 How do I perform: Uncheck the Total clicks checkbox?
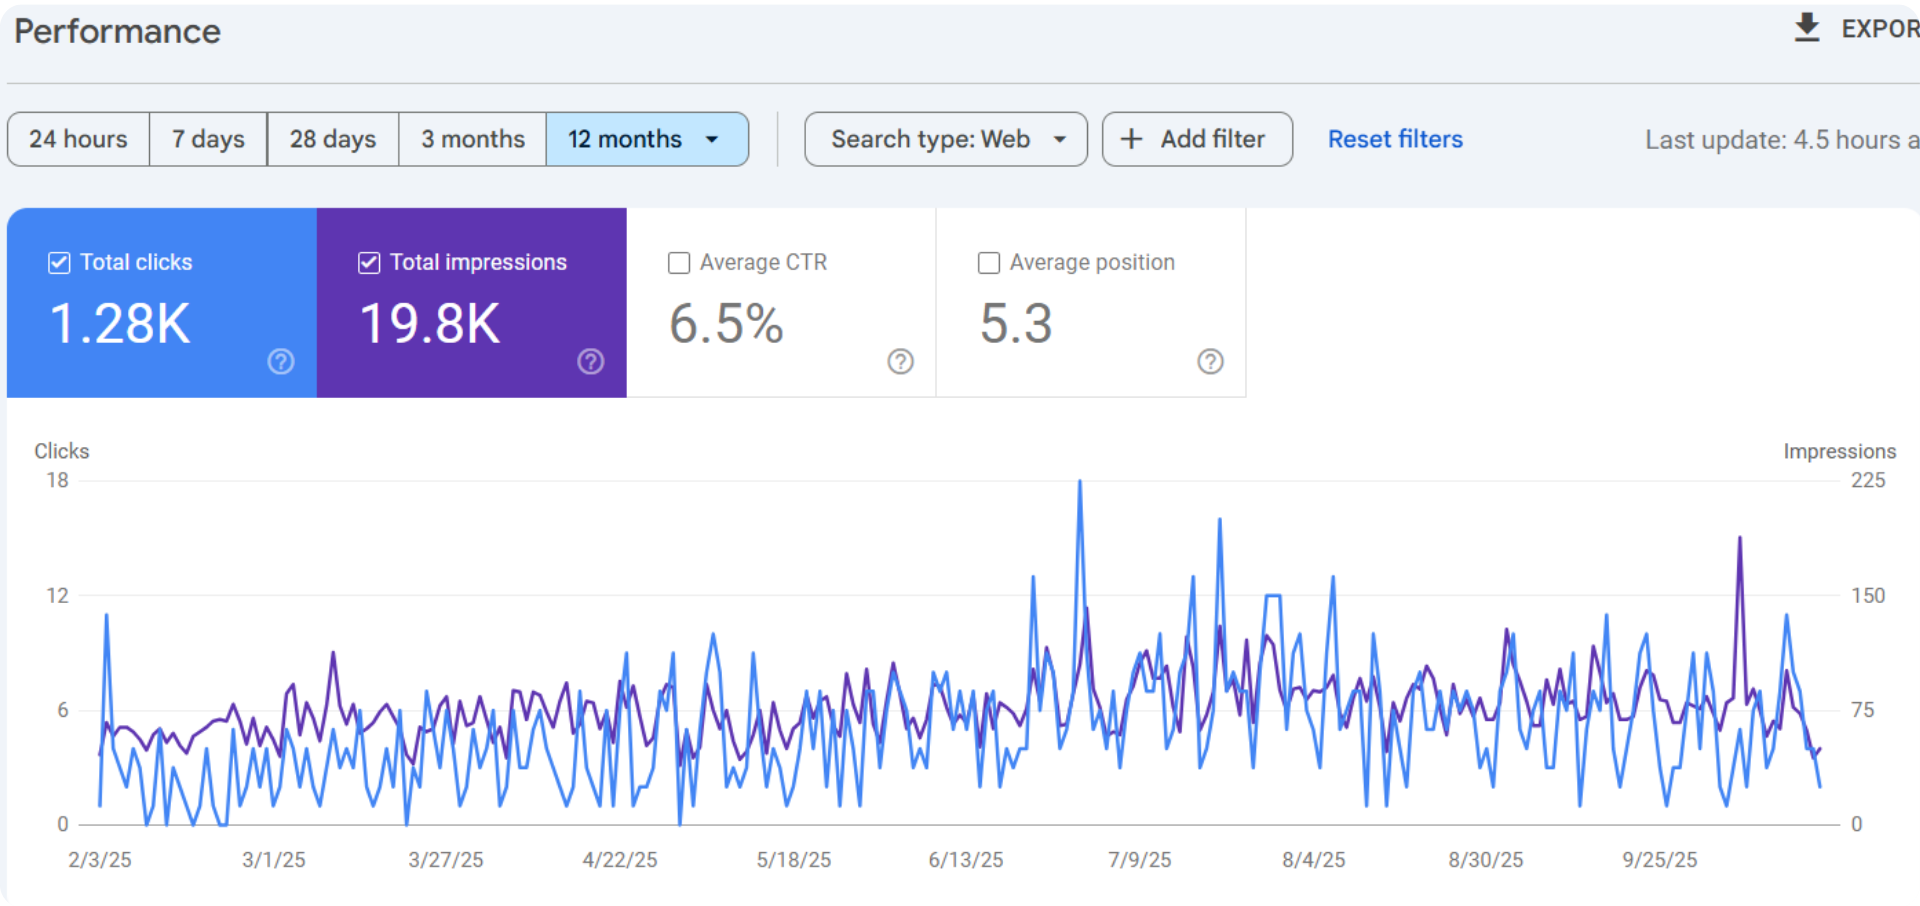59,263
